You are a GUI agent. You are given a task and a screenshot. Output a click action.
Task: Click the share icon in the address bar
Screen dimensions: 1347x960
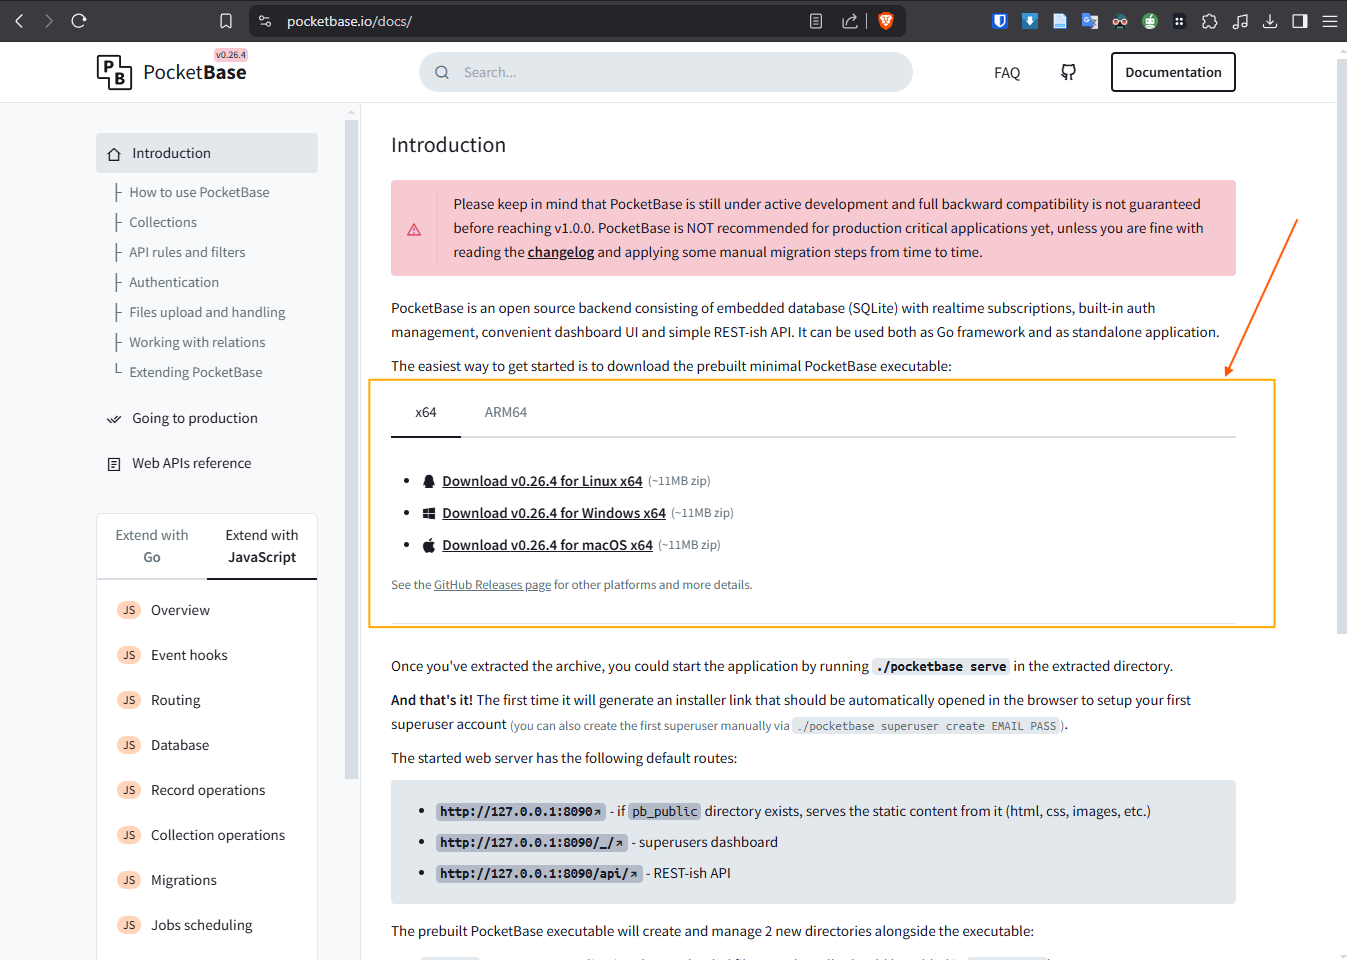point(850,21)
